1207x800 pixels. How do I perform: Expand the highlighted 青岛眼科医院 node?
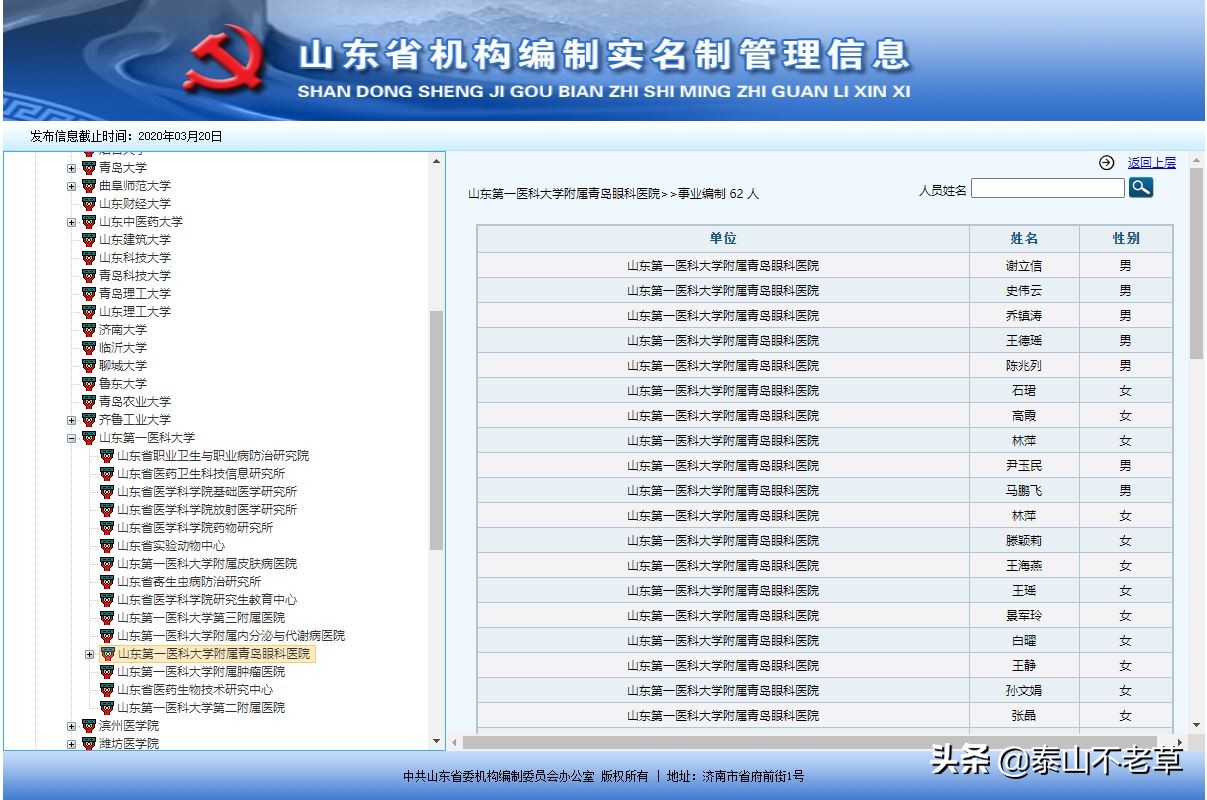[x=89, y=653]
